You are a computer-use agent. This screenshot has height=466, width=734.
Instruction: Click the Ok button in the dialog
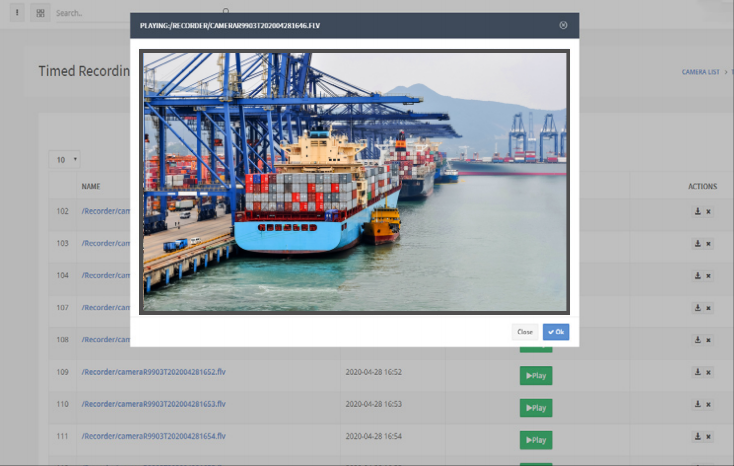556,331
